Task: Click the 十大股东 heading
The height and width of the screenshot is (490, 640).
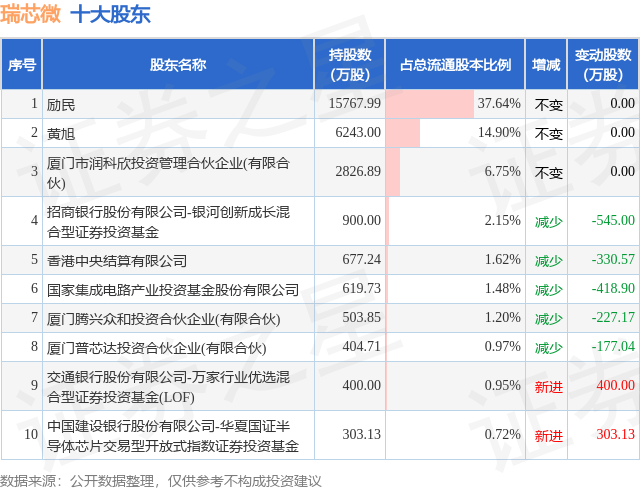Action: point(111,14)
